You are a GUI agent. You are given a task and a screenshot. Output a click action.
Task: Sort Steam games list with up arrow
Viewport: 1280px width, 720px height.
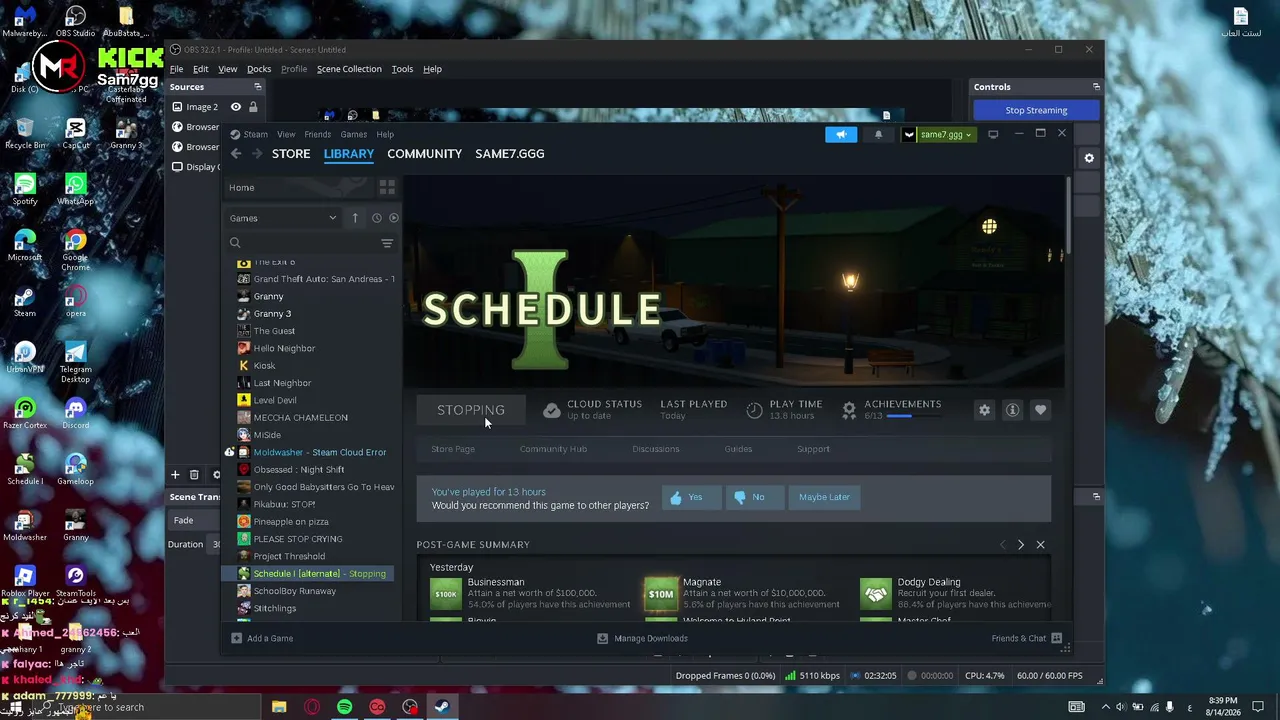355,218
